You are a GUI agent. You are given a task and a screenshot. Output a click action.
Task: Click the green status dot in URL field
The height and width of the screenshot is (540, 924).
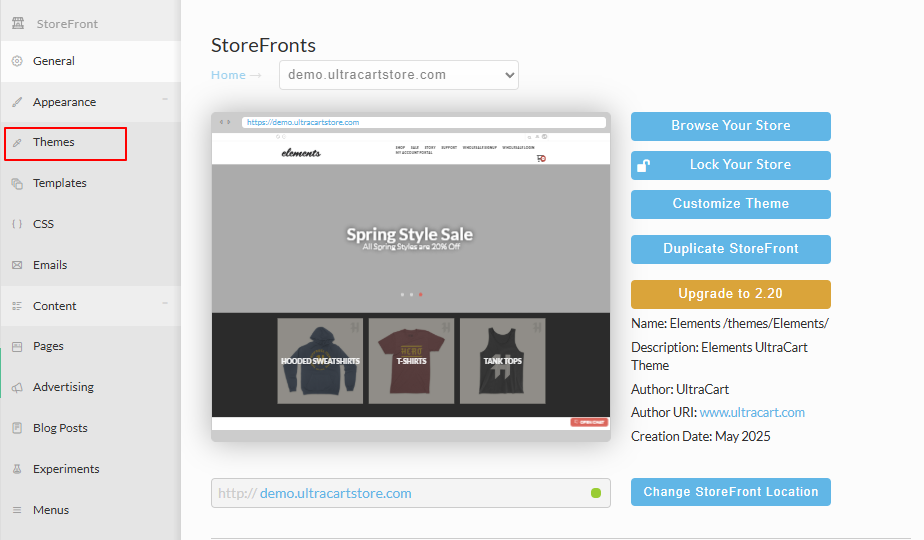(x=596, y=493)
